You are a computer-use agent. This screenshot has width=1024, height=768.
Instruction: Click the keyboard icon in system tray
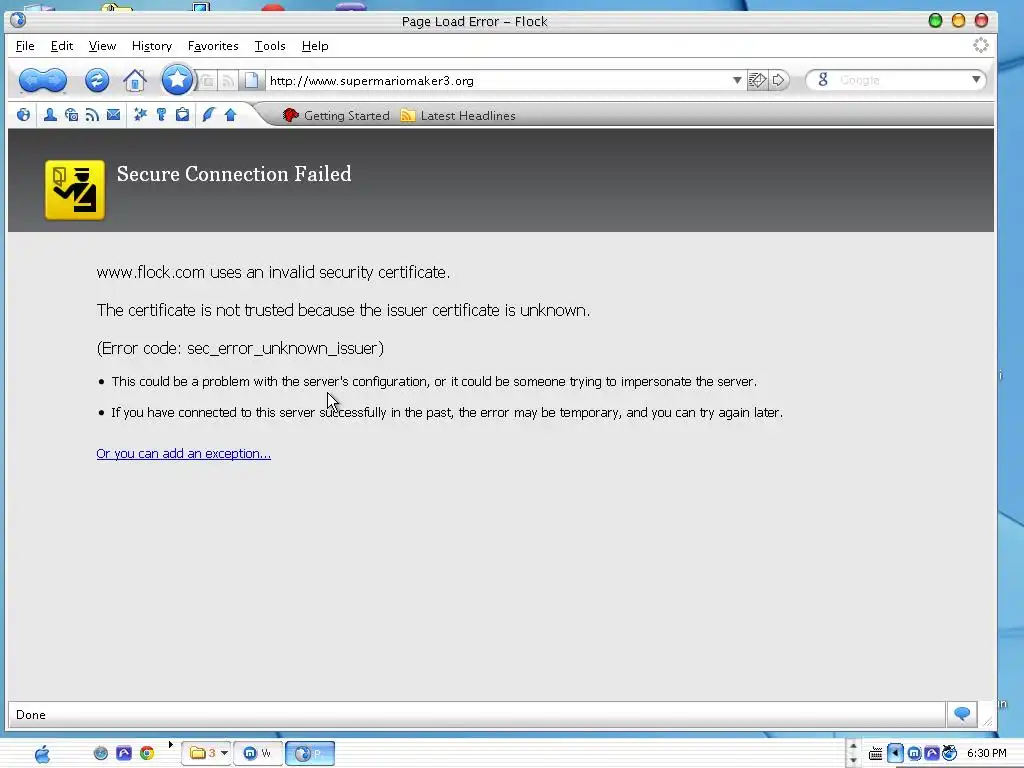coord(876,754)
